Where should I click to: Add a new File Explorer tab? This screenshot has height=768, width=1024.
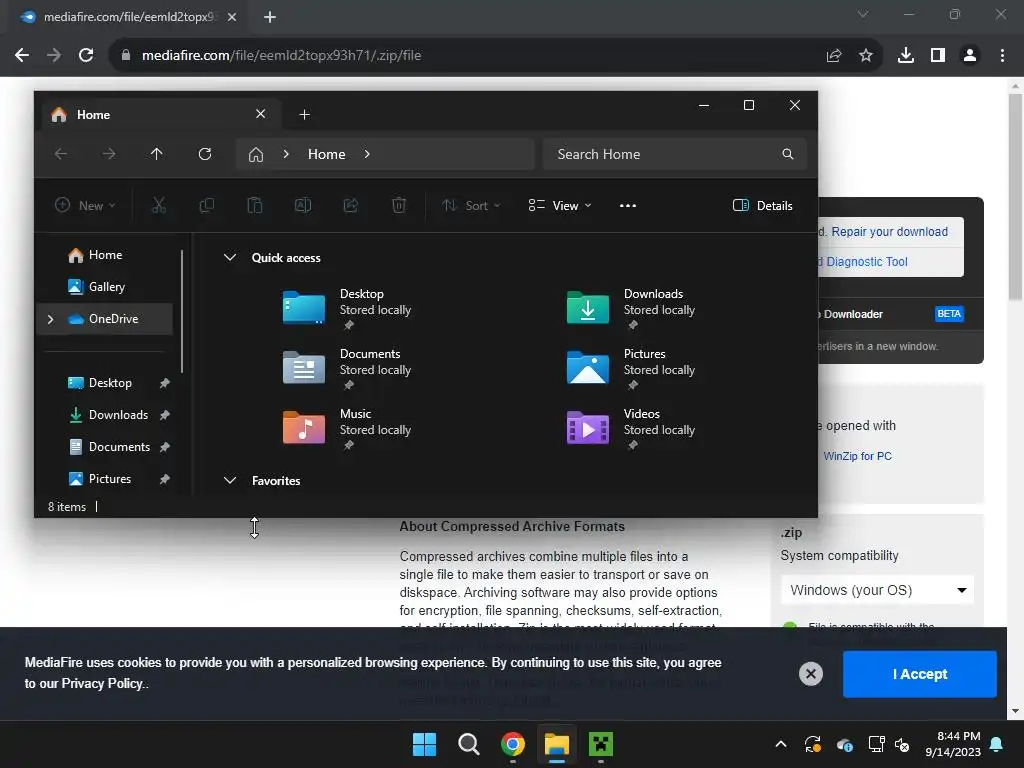pos(304,115)
